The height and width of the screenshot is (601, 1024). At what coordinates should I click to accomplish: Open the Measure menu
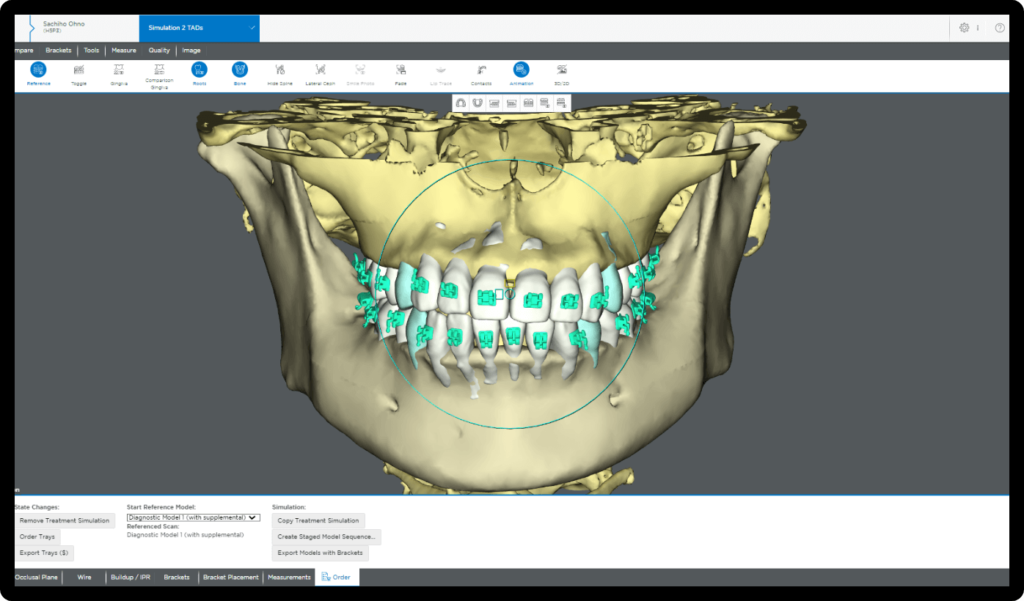(x=124, y=50)
